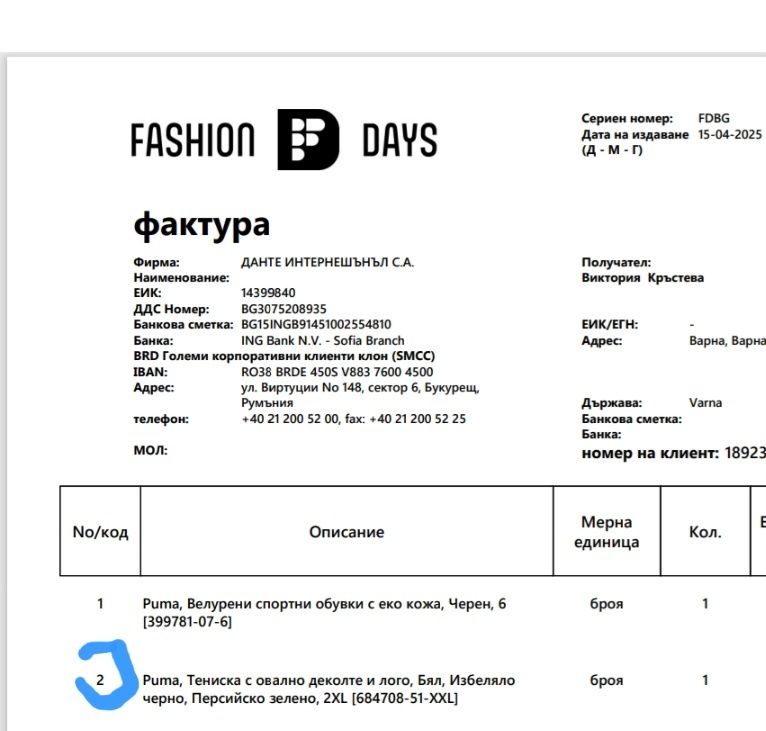Click 'броя' unit in row 1
Viewport: 766px width, 731px height.
tap(607, 604)
